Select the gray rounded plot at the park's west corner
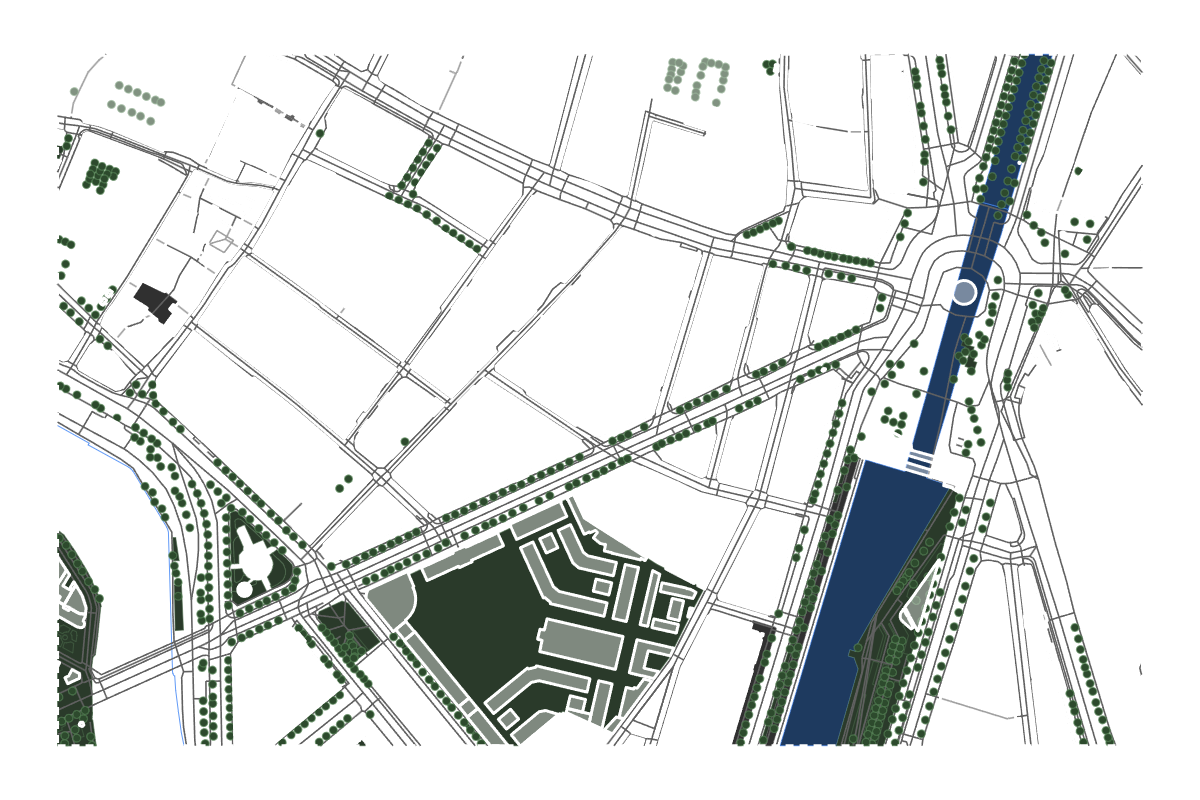 coord(392,602)
